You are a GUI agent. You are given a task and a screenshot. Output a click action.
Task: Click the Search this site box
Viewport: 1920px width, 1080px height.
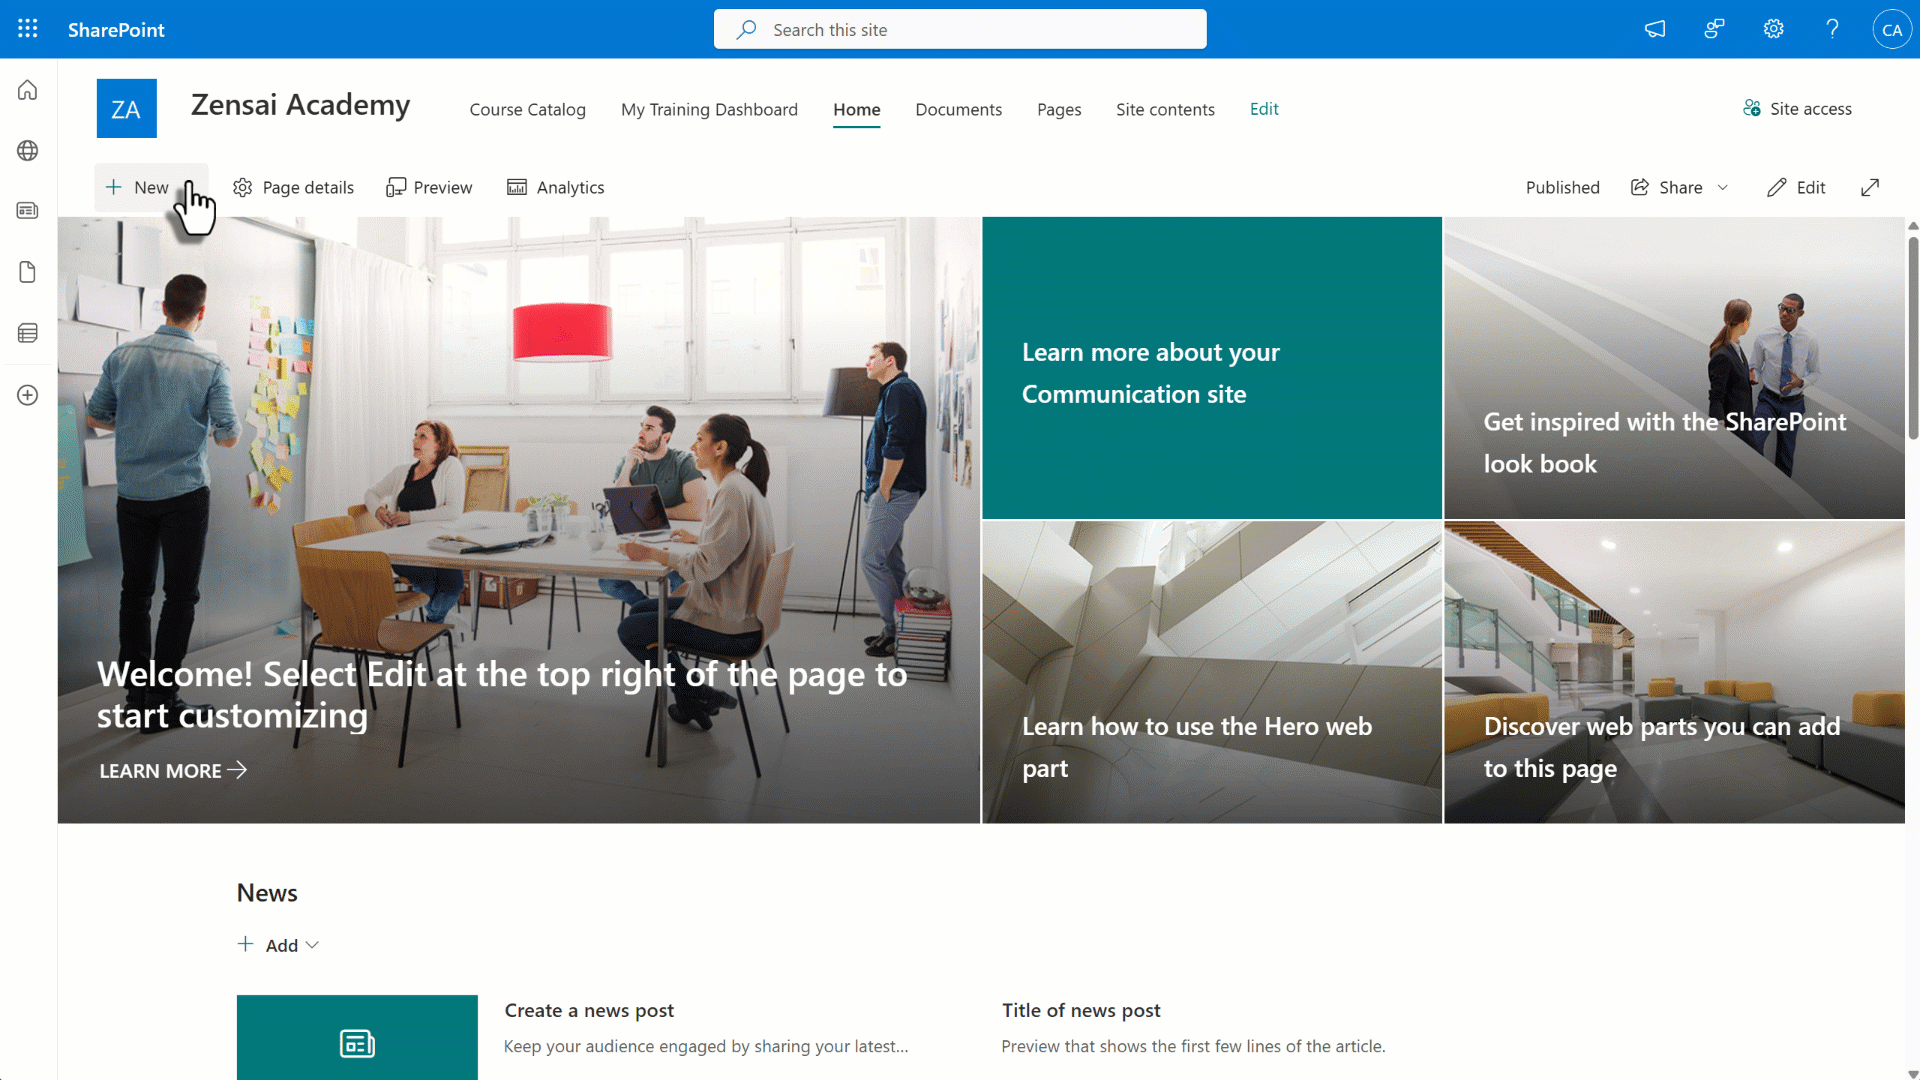pyautogui.click(x=960, y=29)
